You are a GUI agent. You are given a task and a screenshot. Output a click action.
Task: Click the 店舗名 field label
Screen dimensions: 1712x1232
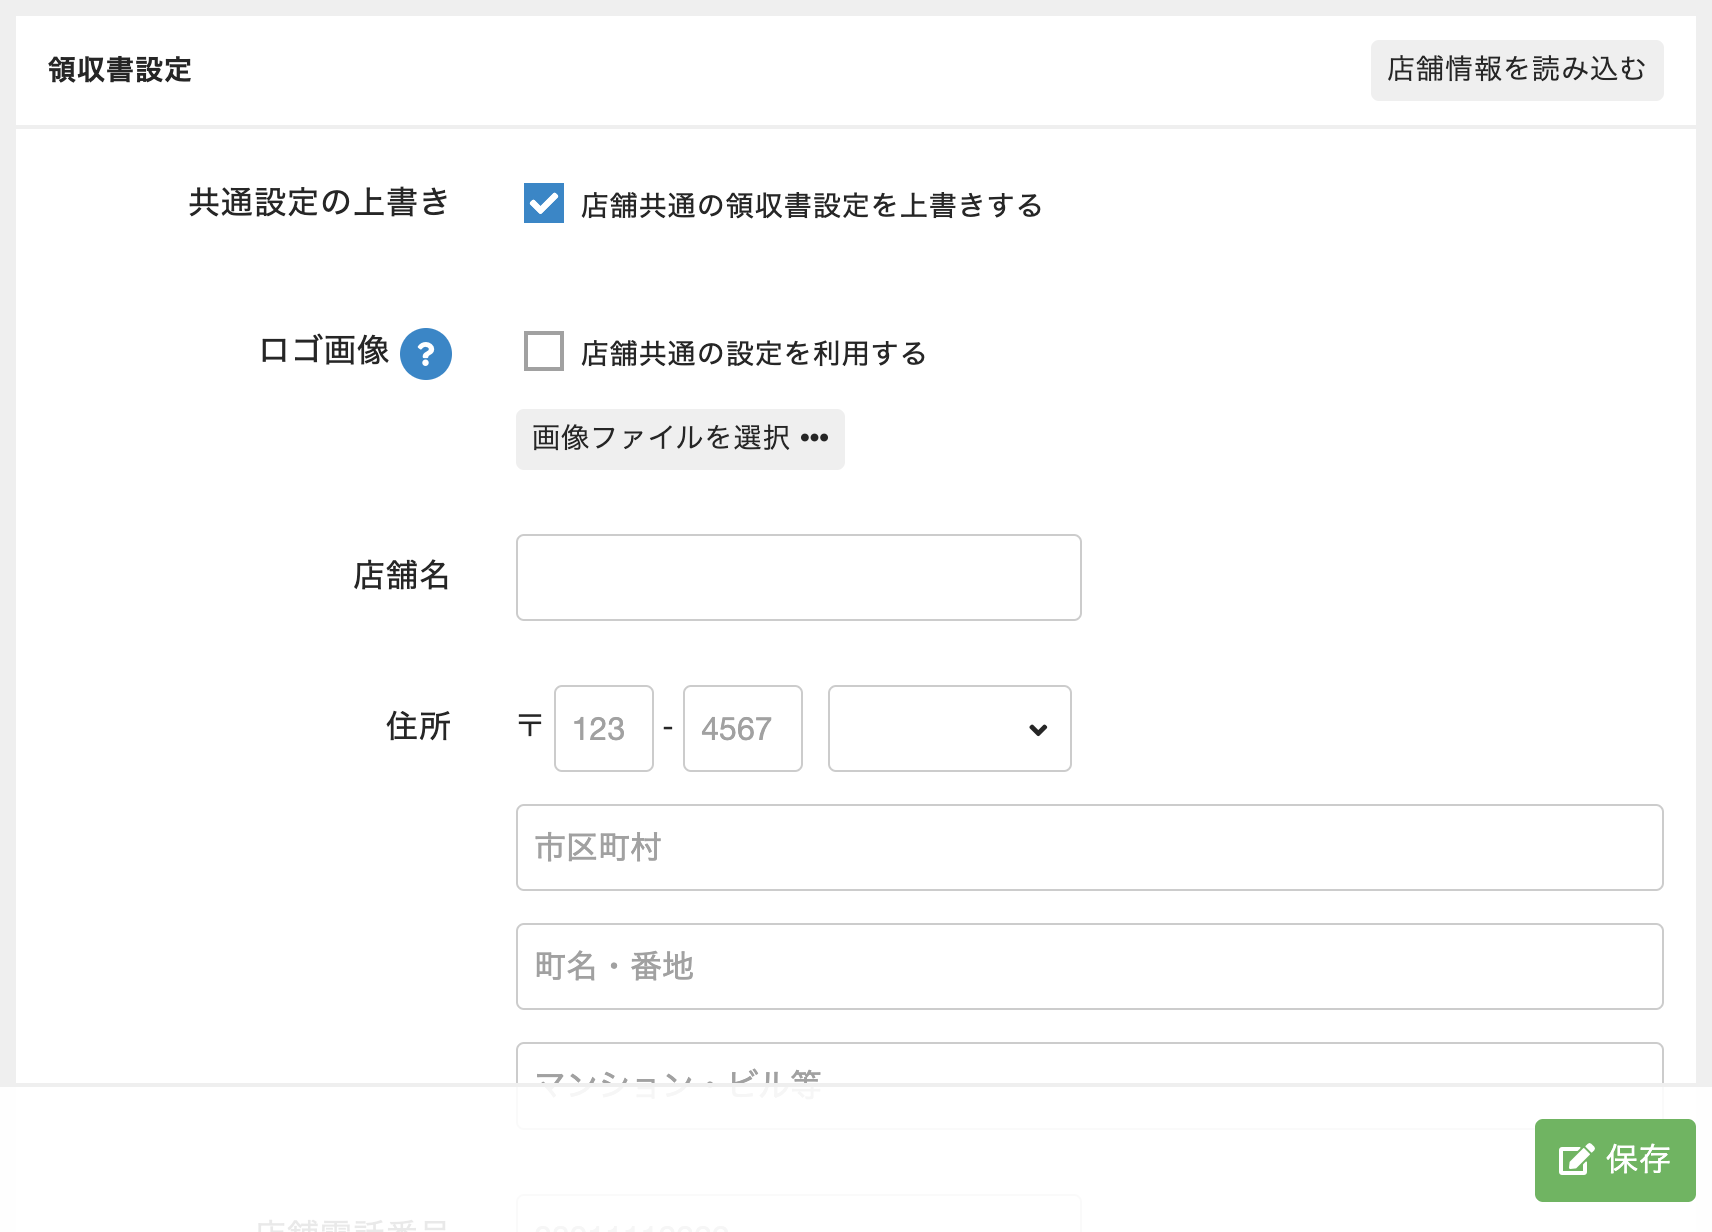pyautogui.click(x=401, y=576)
